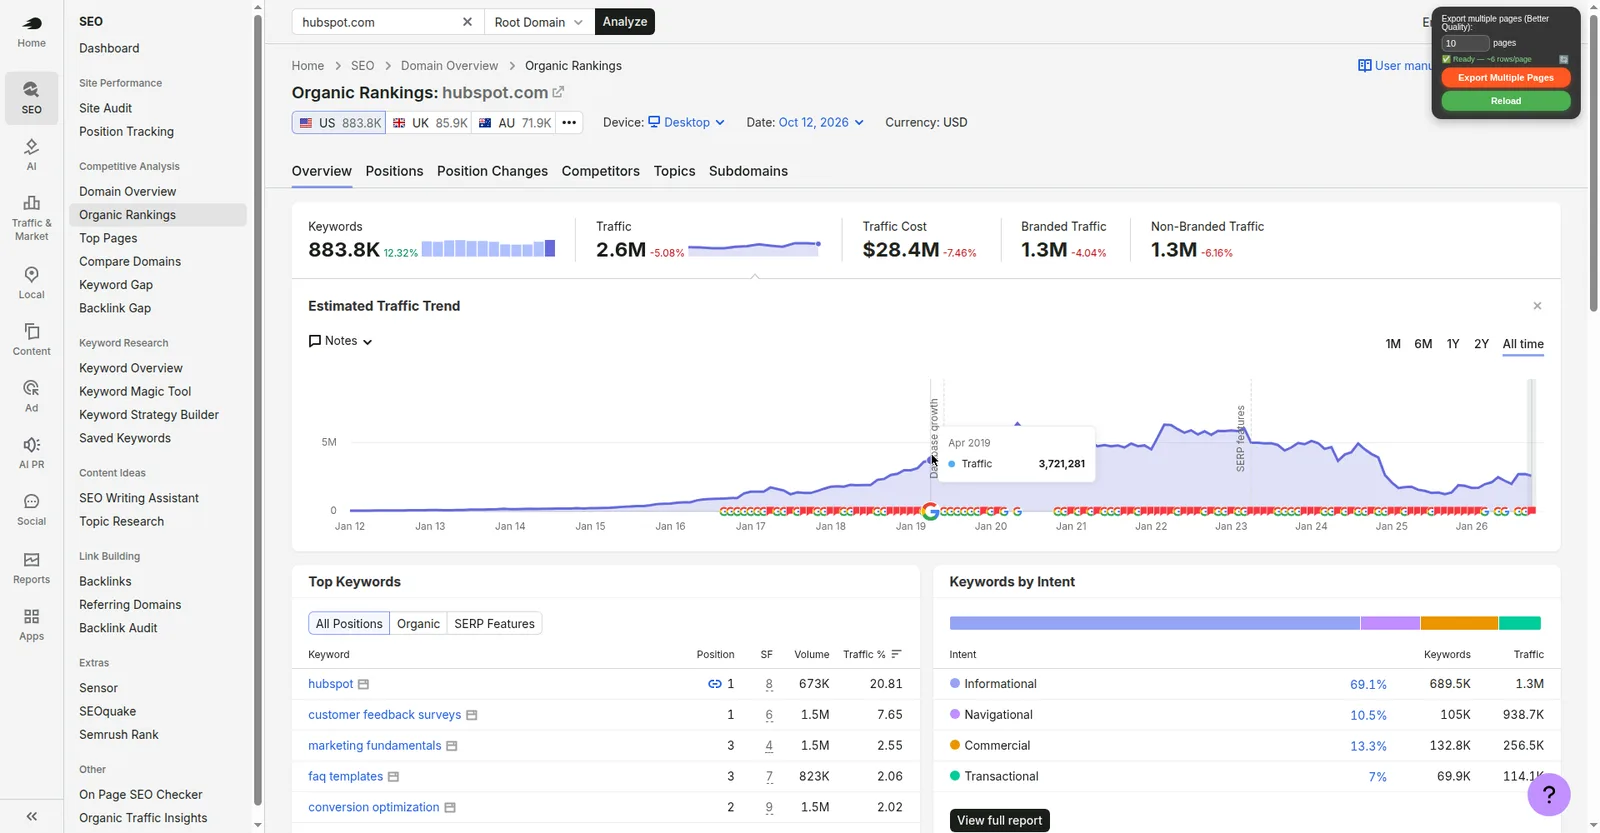Open the Apps section in the left rail
This screenshot has width=1600, height=833.
pyautogui.click(x=31, y=625)
